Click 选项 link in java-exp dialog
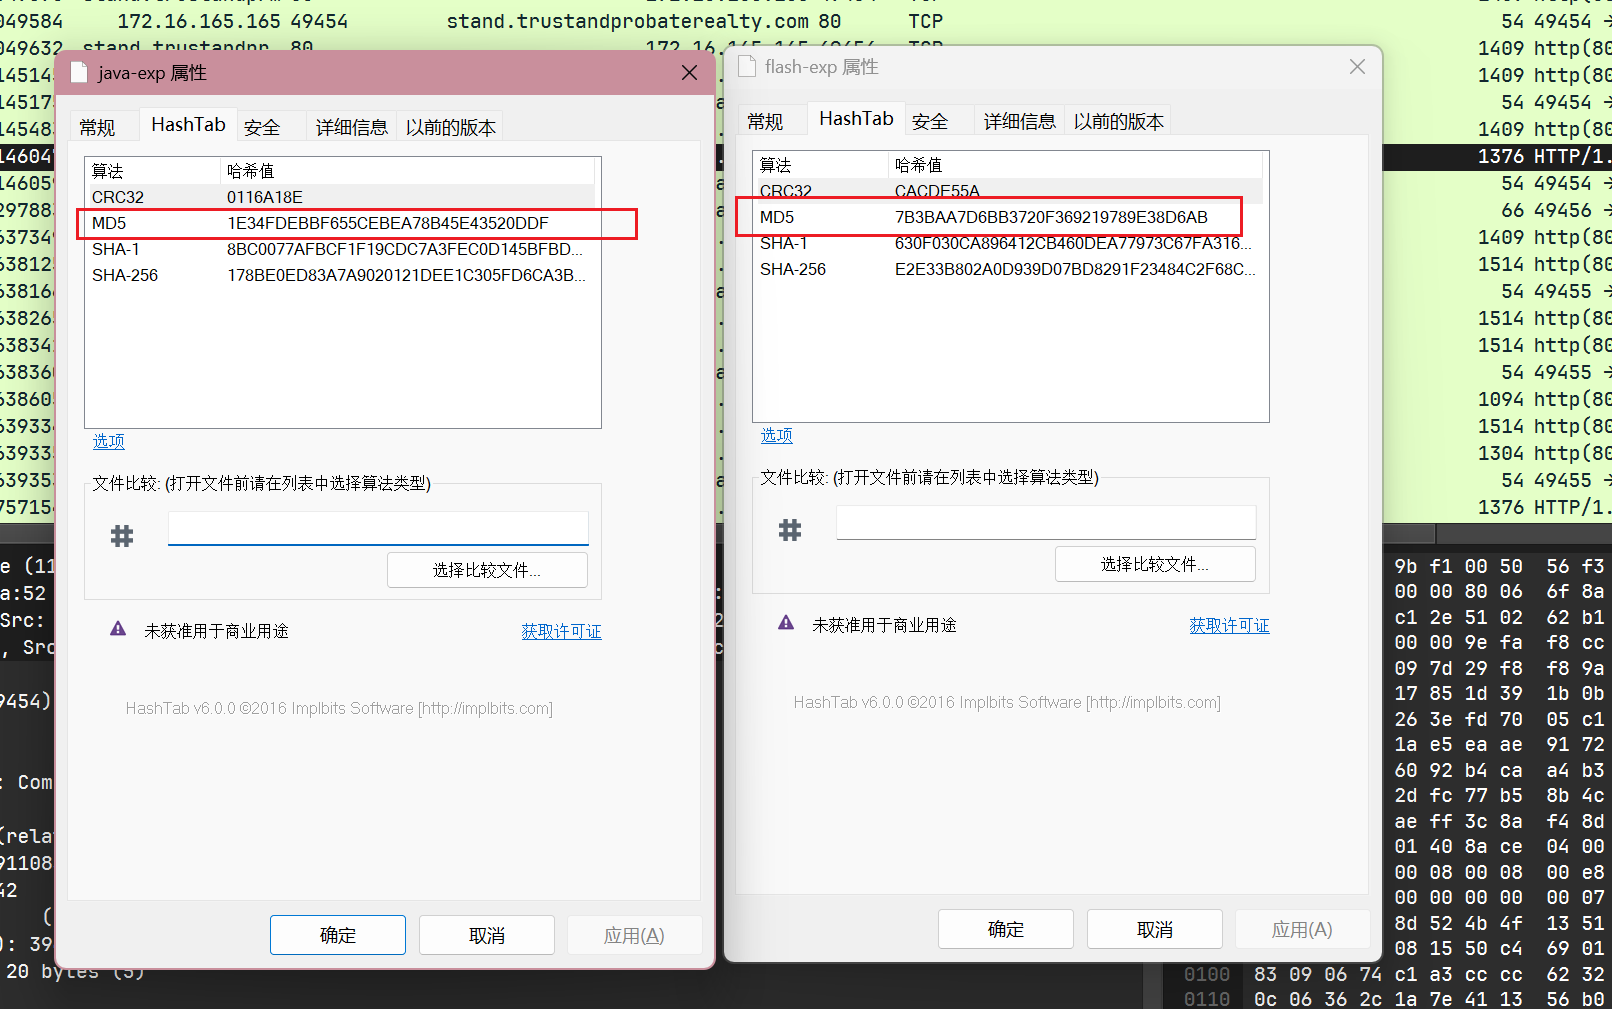The width and height of the screenshot is (1612, 1009). tap(109, 441)
